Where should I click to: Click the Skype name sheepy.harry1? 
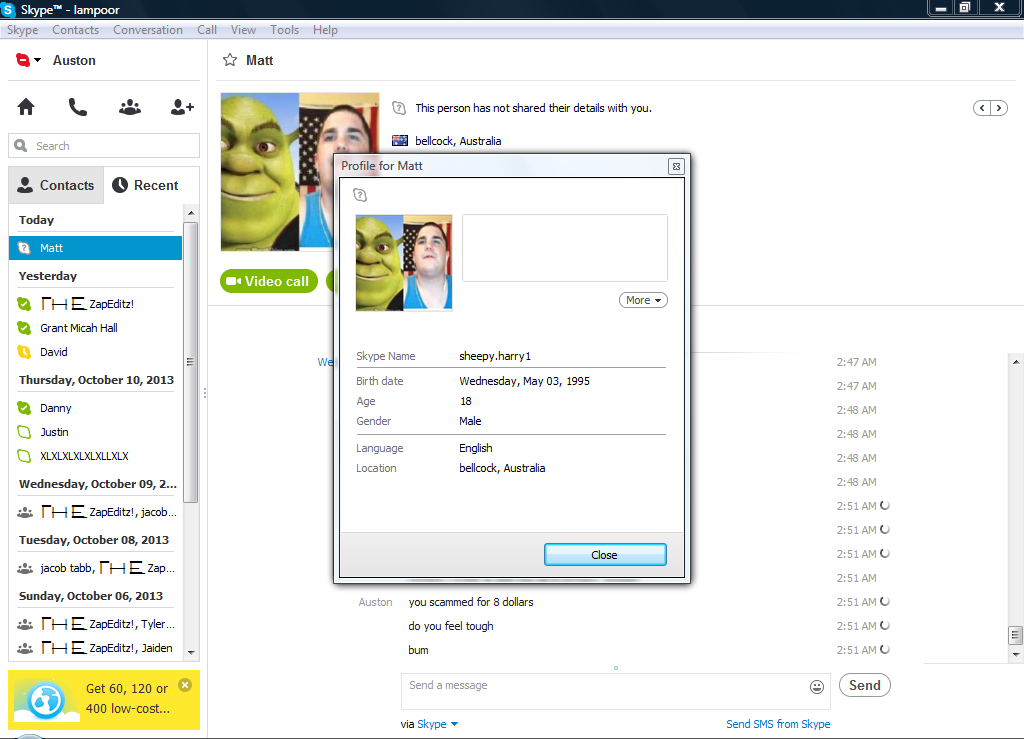(495, 356)
